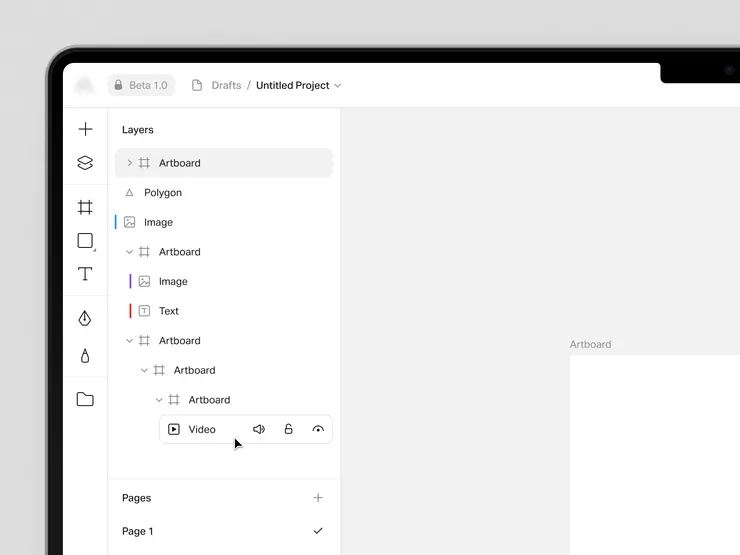This screenshot has width=740, height=555.
Task: Collapse the Artboard above the nested Artboards
Action: click(x=129, y=341)
